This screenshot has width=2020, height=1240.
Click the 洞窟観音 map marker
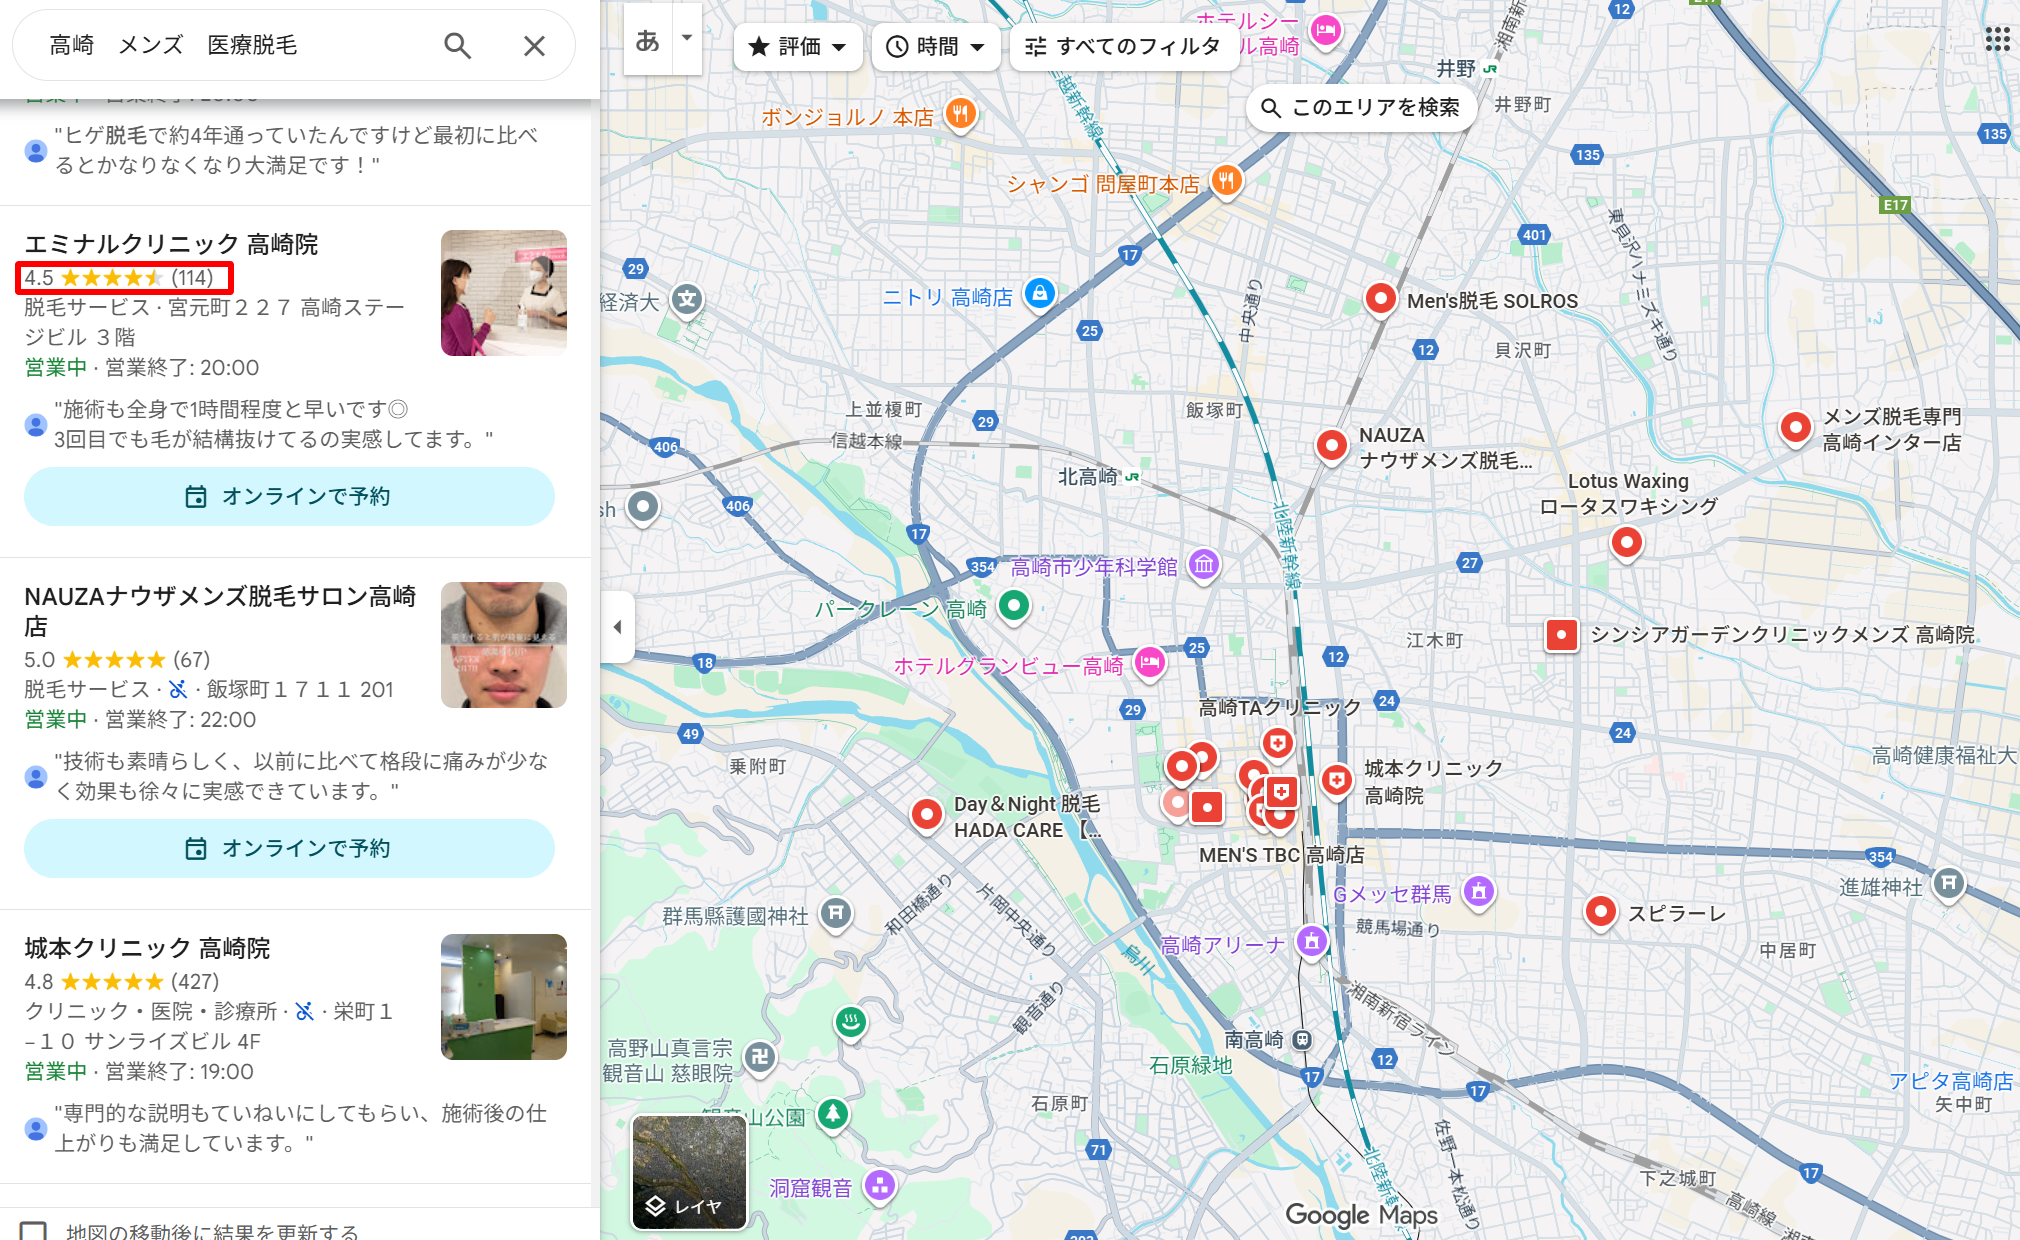tap(880, 1186)
